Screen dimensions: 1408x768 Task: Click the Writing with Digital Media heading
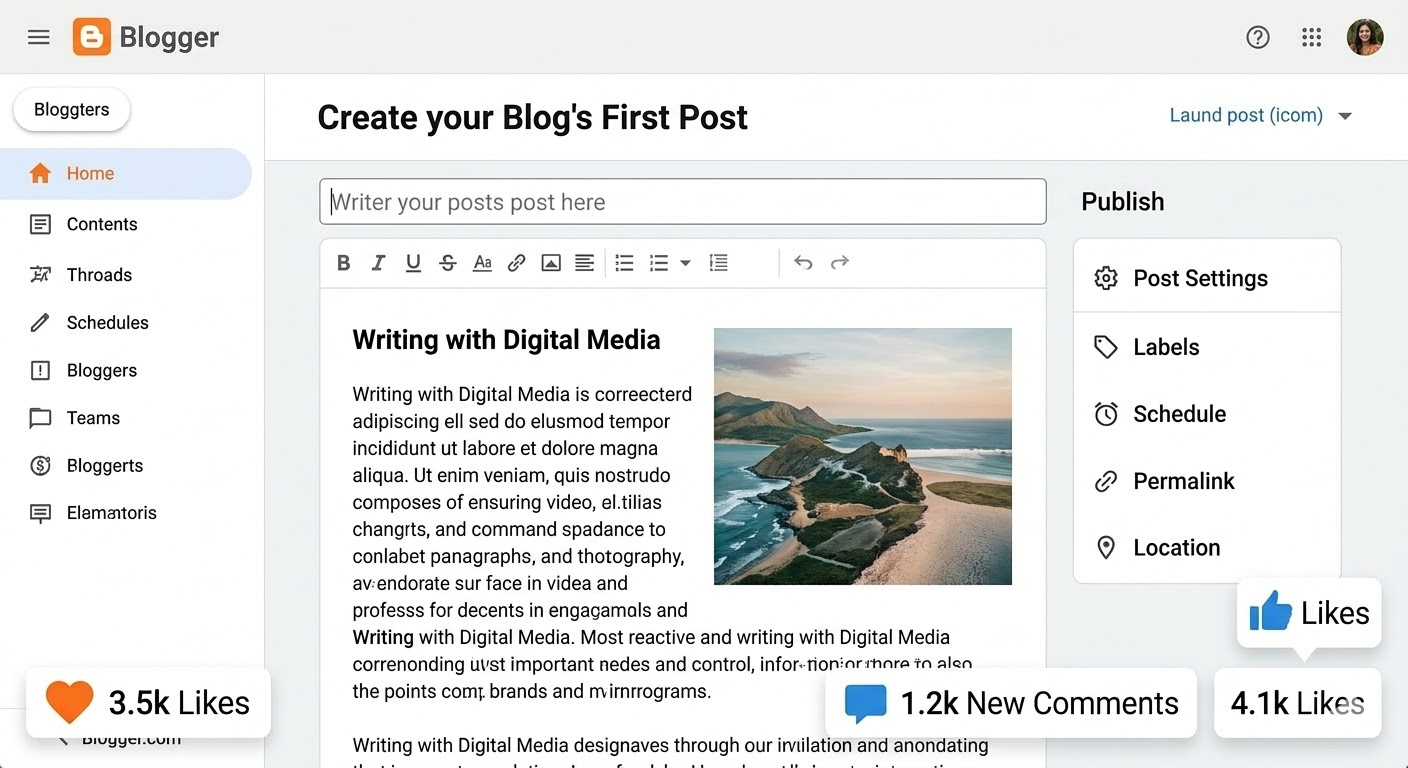pos(506,340)
